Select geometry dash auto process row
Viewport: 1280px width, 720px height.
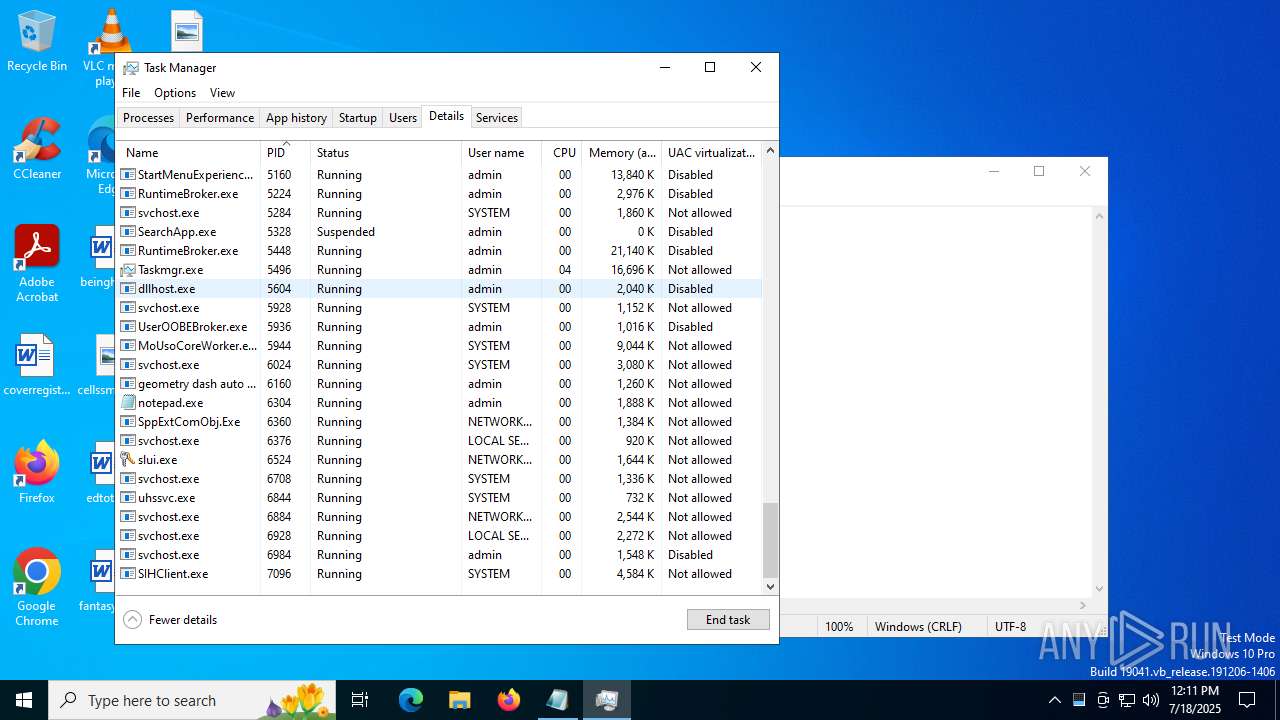tap(439, 384)
